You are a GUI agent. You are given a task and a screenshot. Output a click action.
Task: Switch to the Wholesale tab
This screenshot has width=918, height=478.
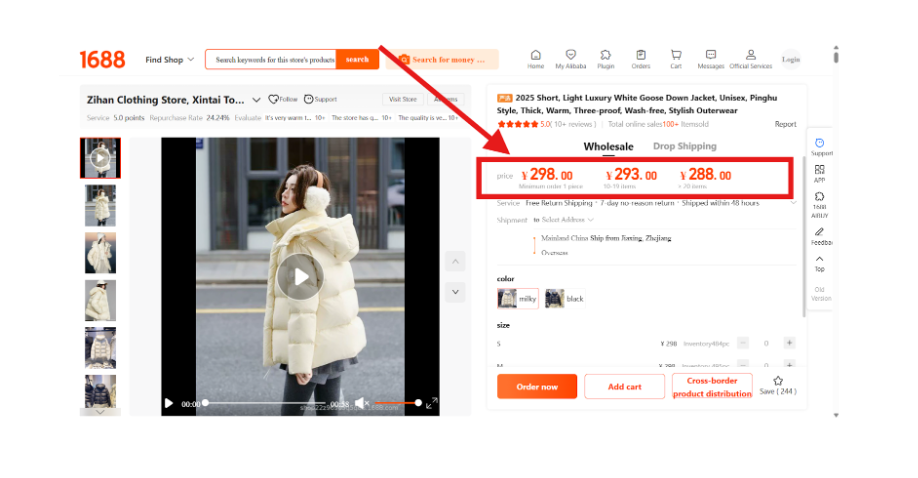click(x=608, y=146)
